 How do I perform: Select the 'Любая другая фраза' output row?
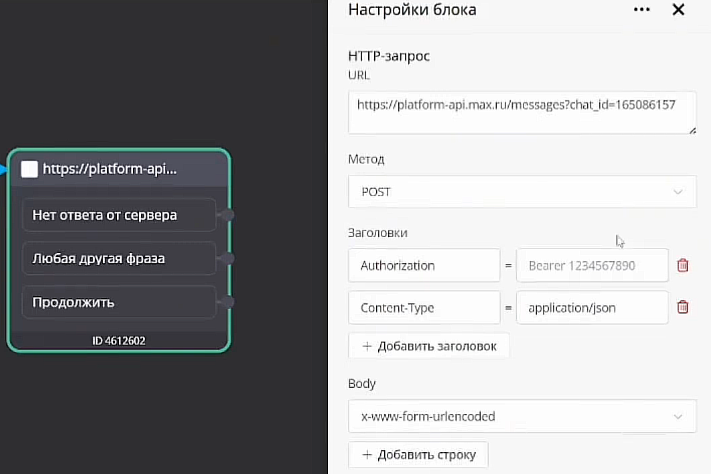118,258
